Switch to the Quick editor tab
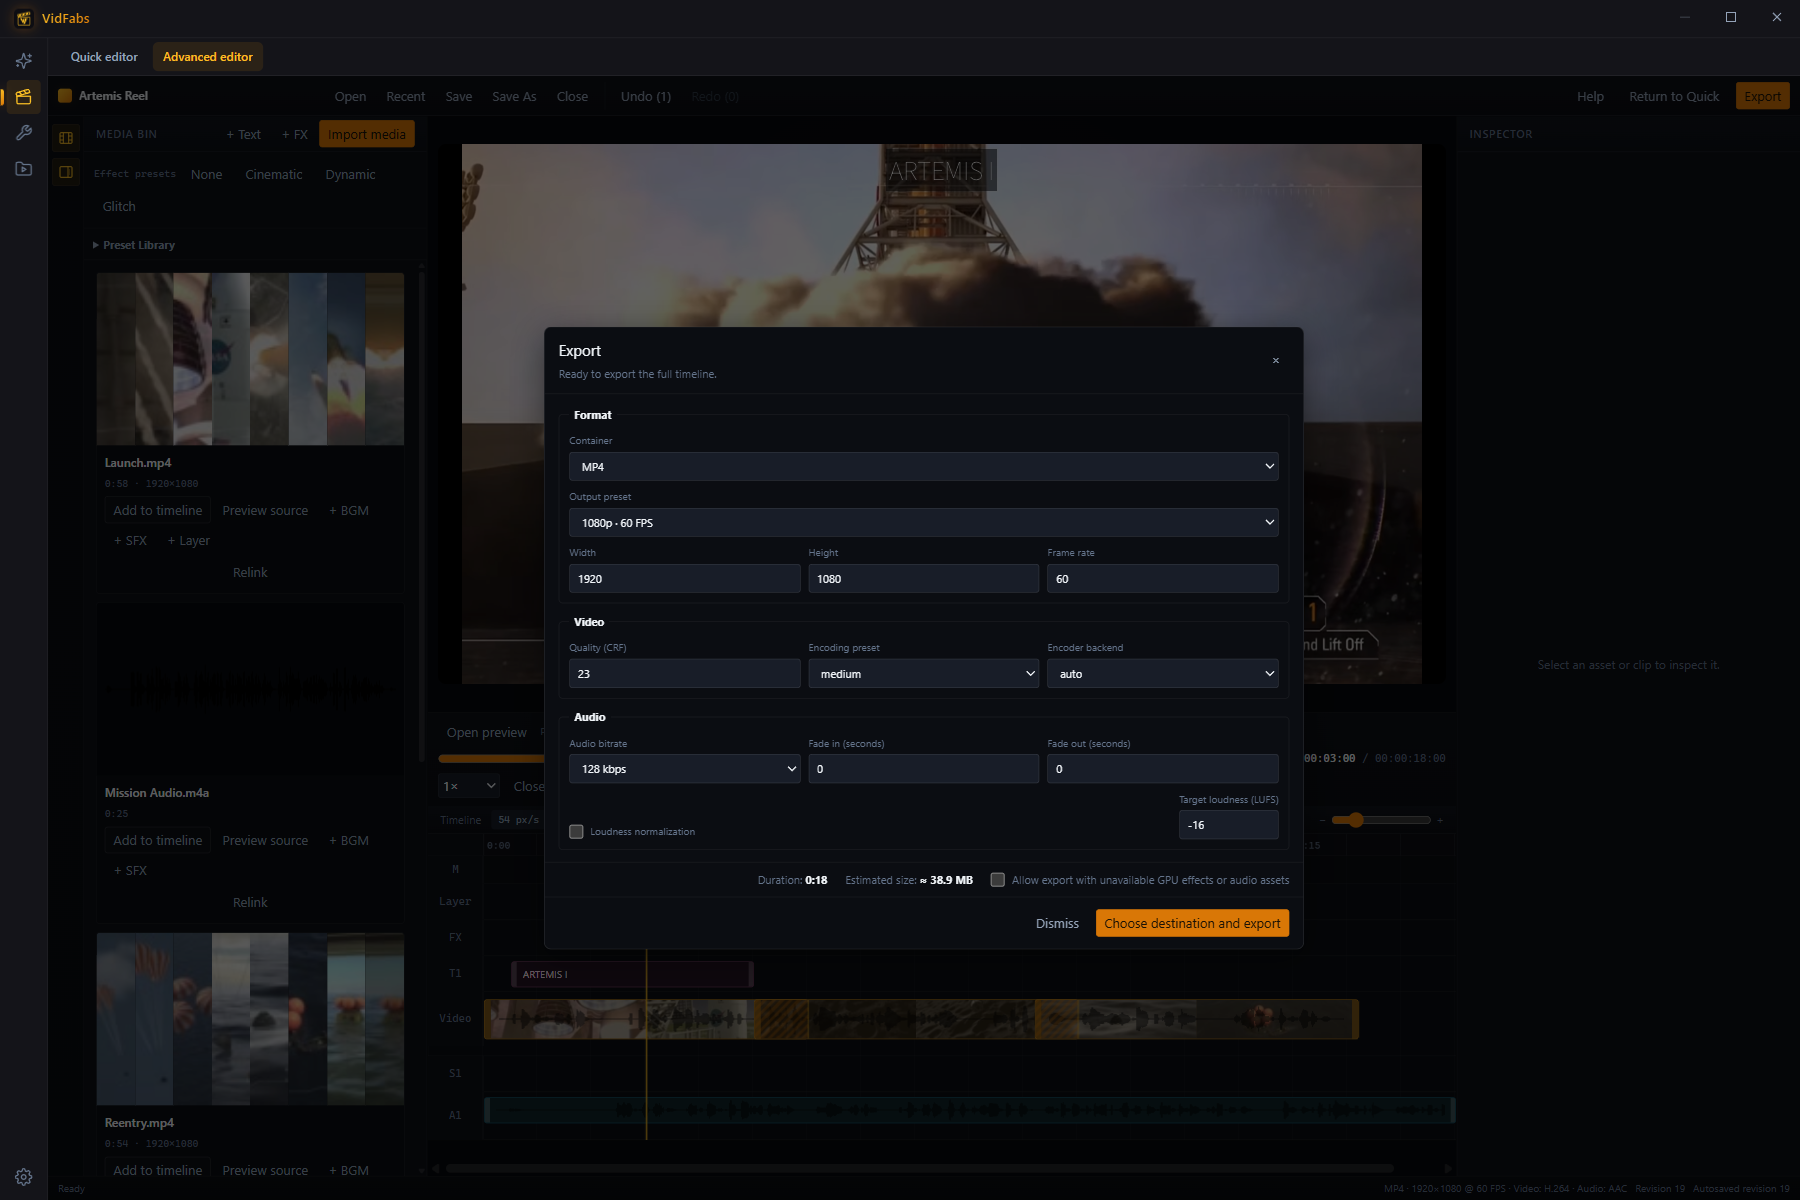The image size is (1800, 1200). [104, 57]
